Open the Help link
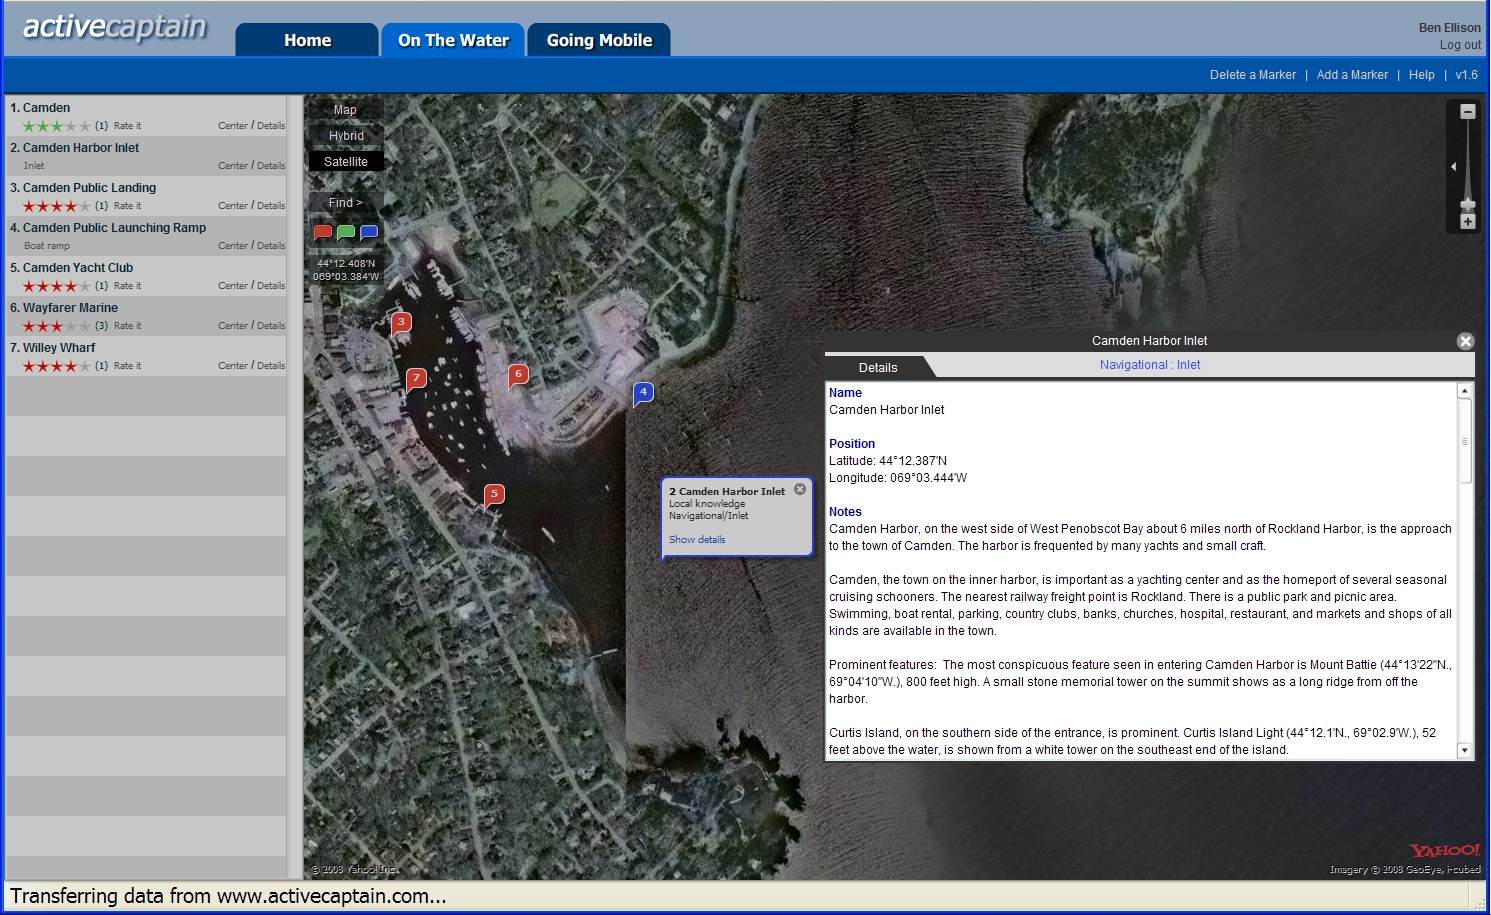Viewport: 1491px width, 915px height. coord(1421,75)
